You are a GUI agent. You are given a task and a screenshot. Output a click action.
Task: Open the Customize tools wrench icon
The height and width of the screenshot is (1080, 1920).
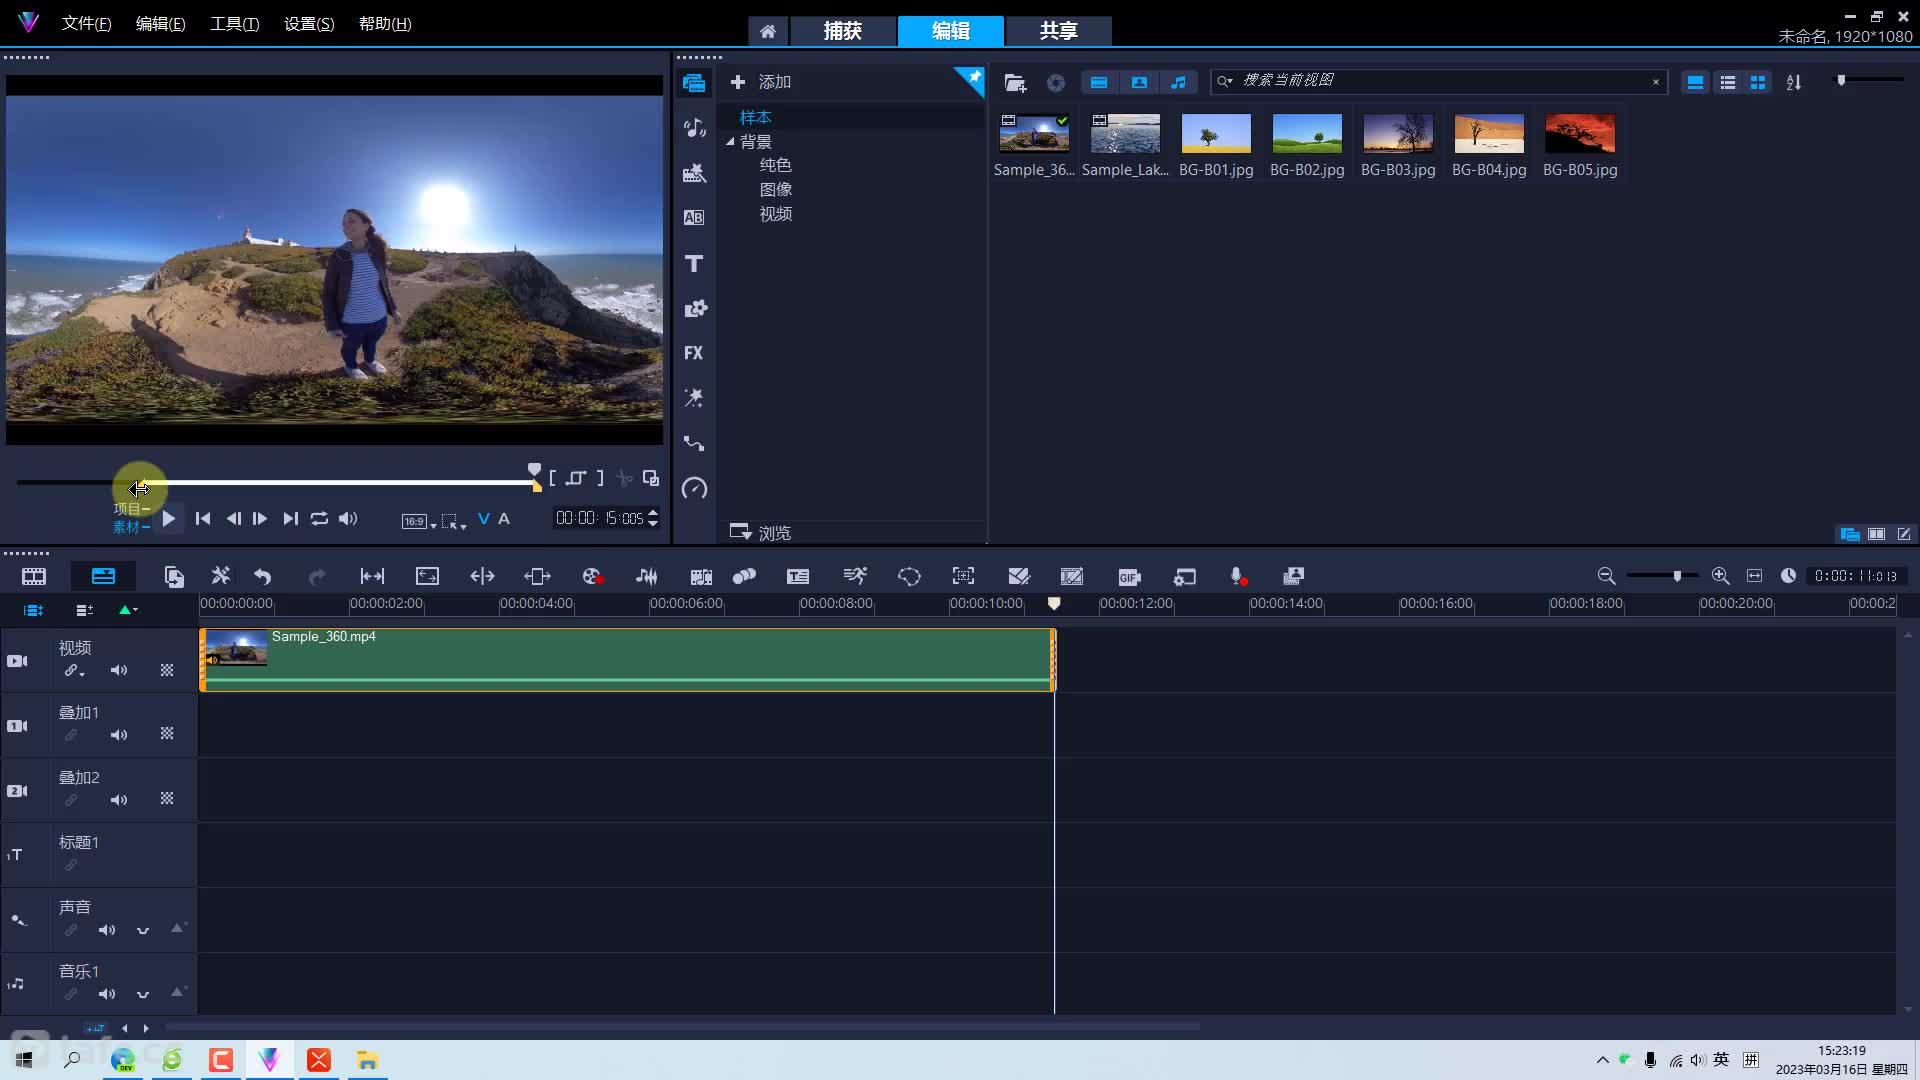coord(220,576)
